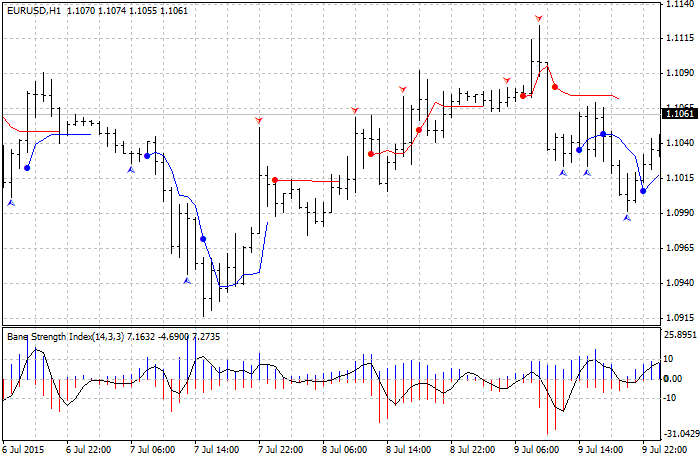This screenshot has height=458, width=700.
Task: Click the leftmost red signal dot
Action: (275, 180)
